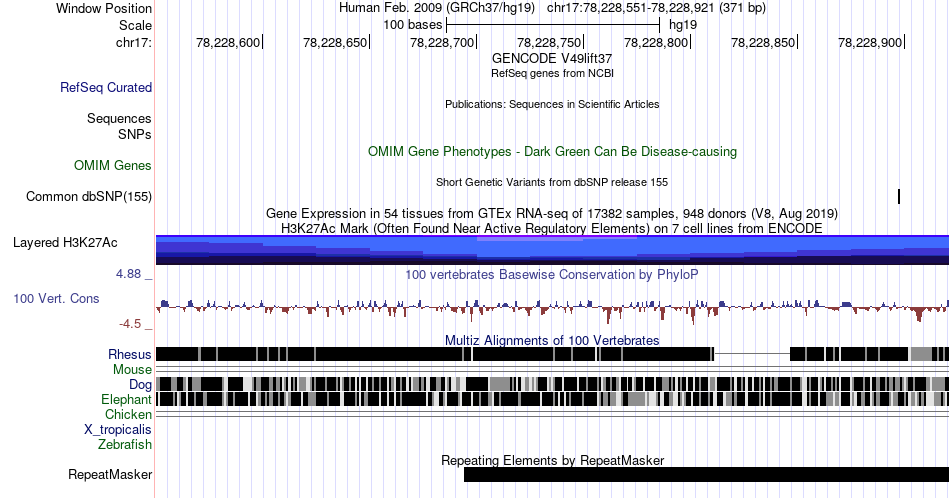
Task: Click the 4.88 conservation axis value
Action: click(x=128, y=274)
